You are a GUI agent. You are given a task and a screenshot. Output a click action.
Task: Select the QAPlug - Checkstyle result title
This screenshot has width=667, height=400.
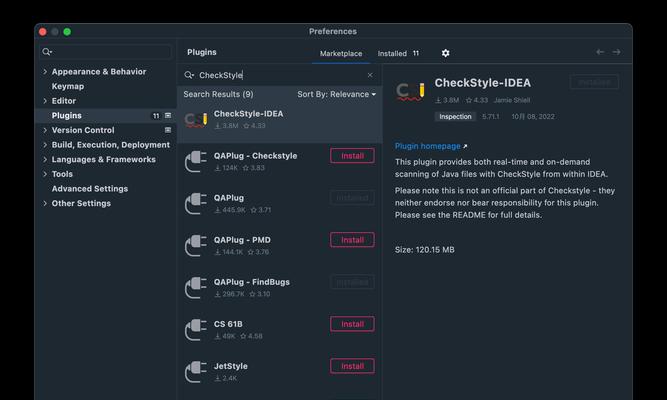click(x=255, y=156)
